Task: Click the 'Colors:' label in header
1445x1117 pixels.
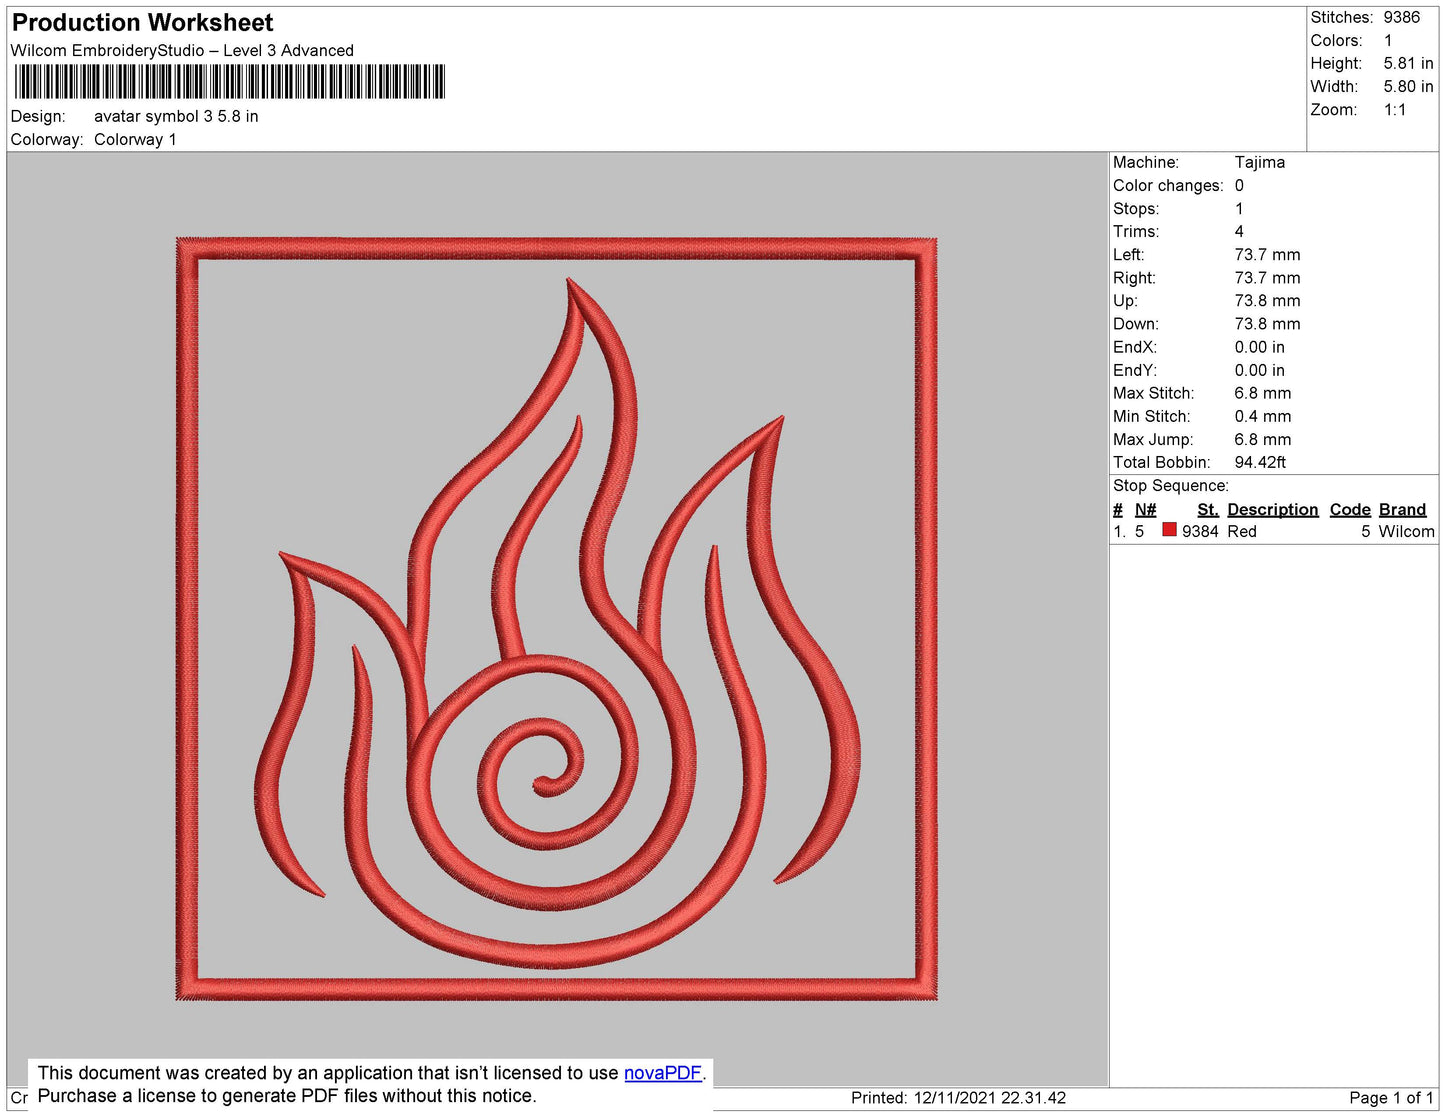Action: pyautogui.click(x=1337, y=41)
